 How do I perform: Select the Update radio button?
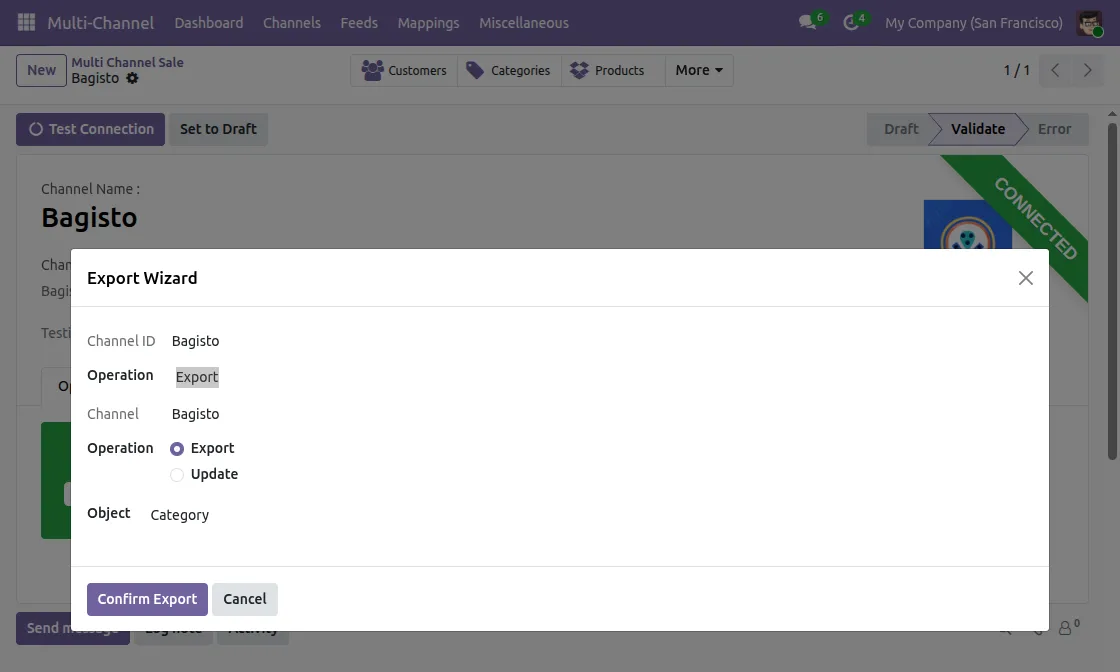176,474
